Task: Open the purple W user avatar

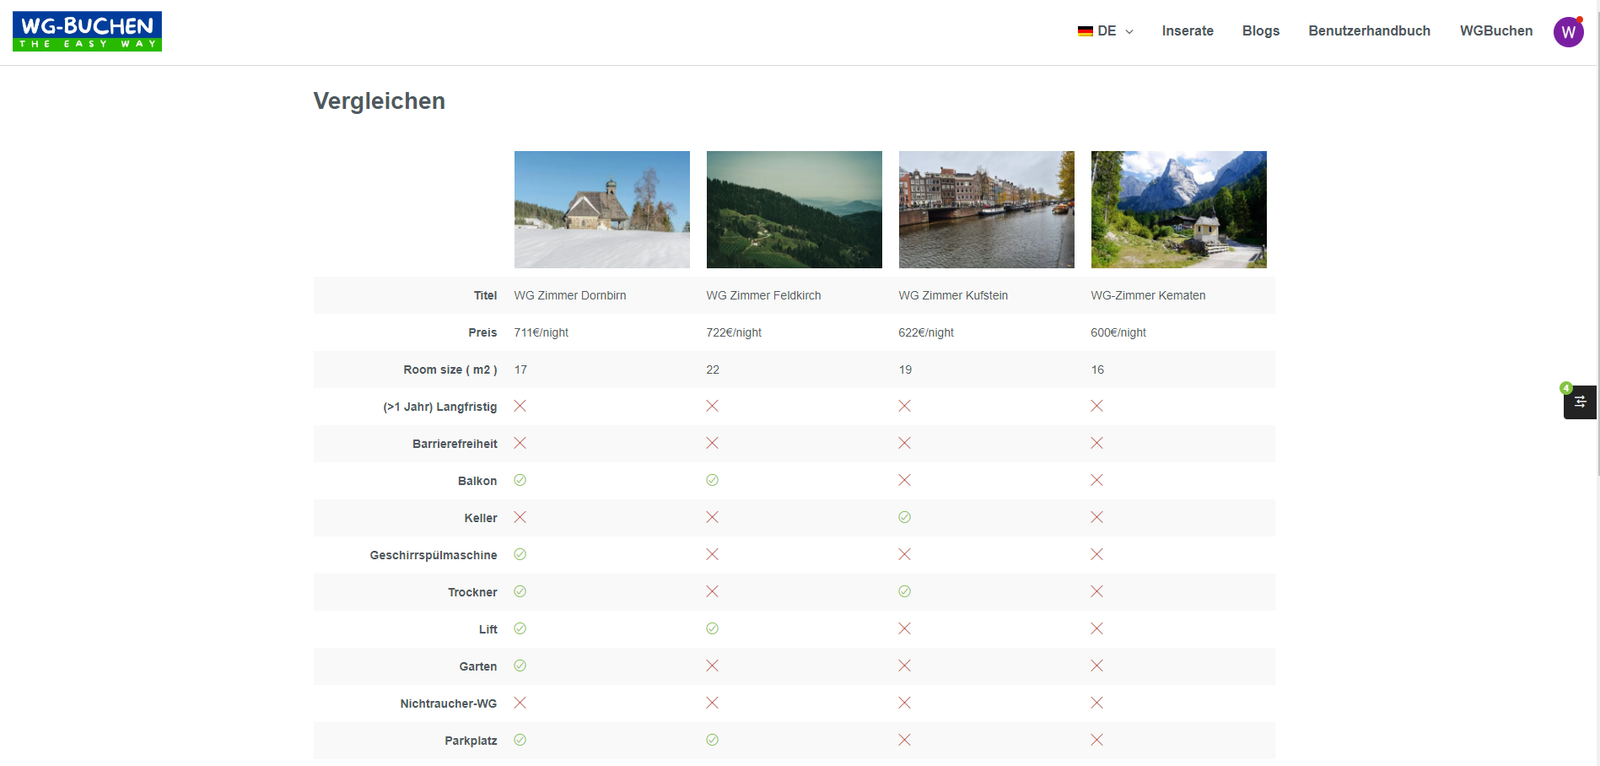Action: tap(1568, 32)
